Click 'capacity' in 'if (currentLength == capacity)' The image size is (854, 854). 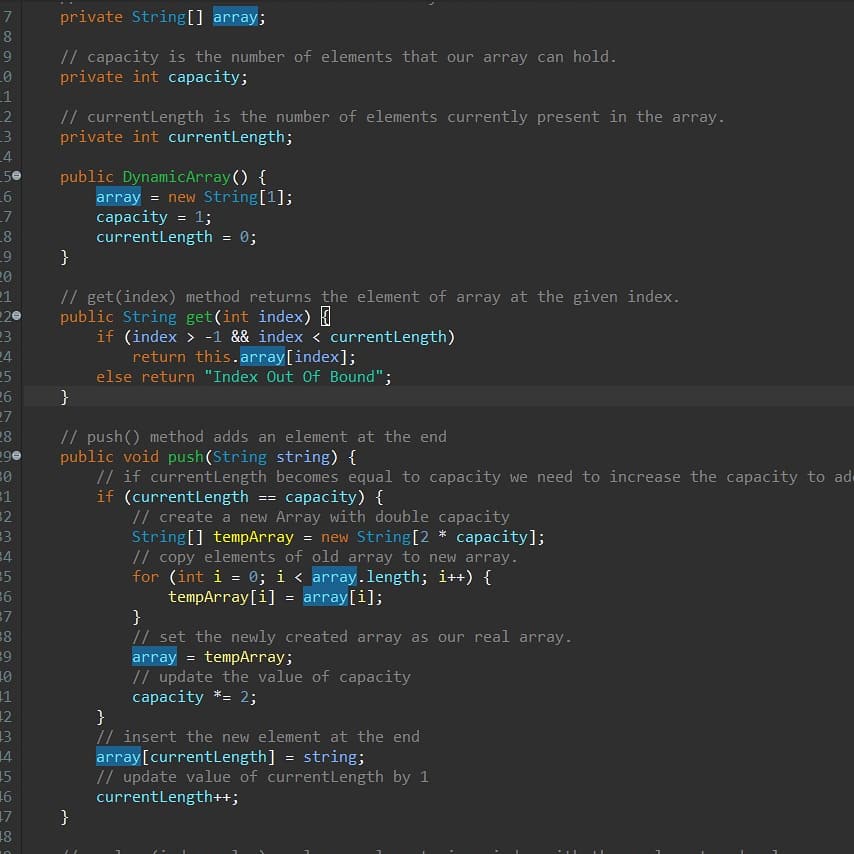(x=321, y=497)
